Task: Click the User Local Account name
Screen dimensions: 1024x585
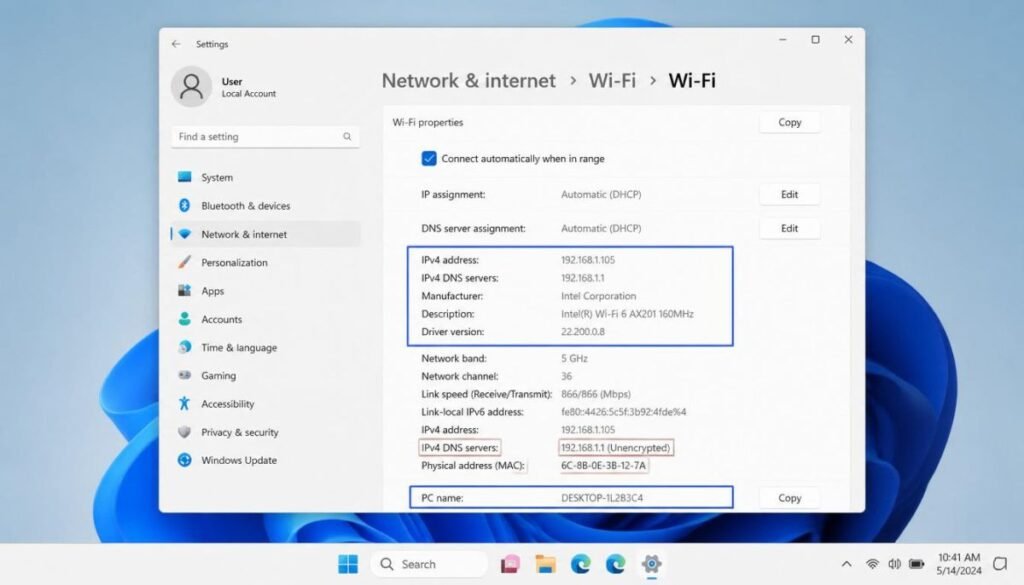Action: [x=248, y=87]
